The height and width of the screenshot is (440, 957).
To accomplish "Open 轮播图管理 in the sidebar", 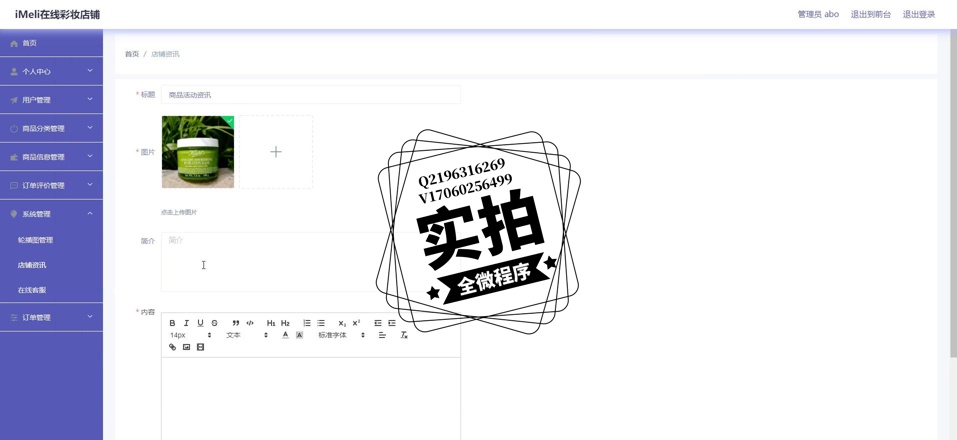I will 35,240.
